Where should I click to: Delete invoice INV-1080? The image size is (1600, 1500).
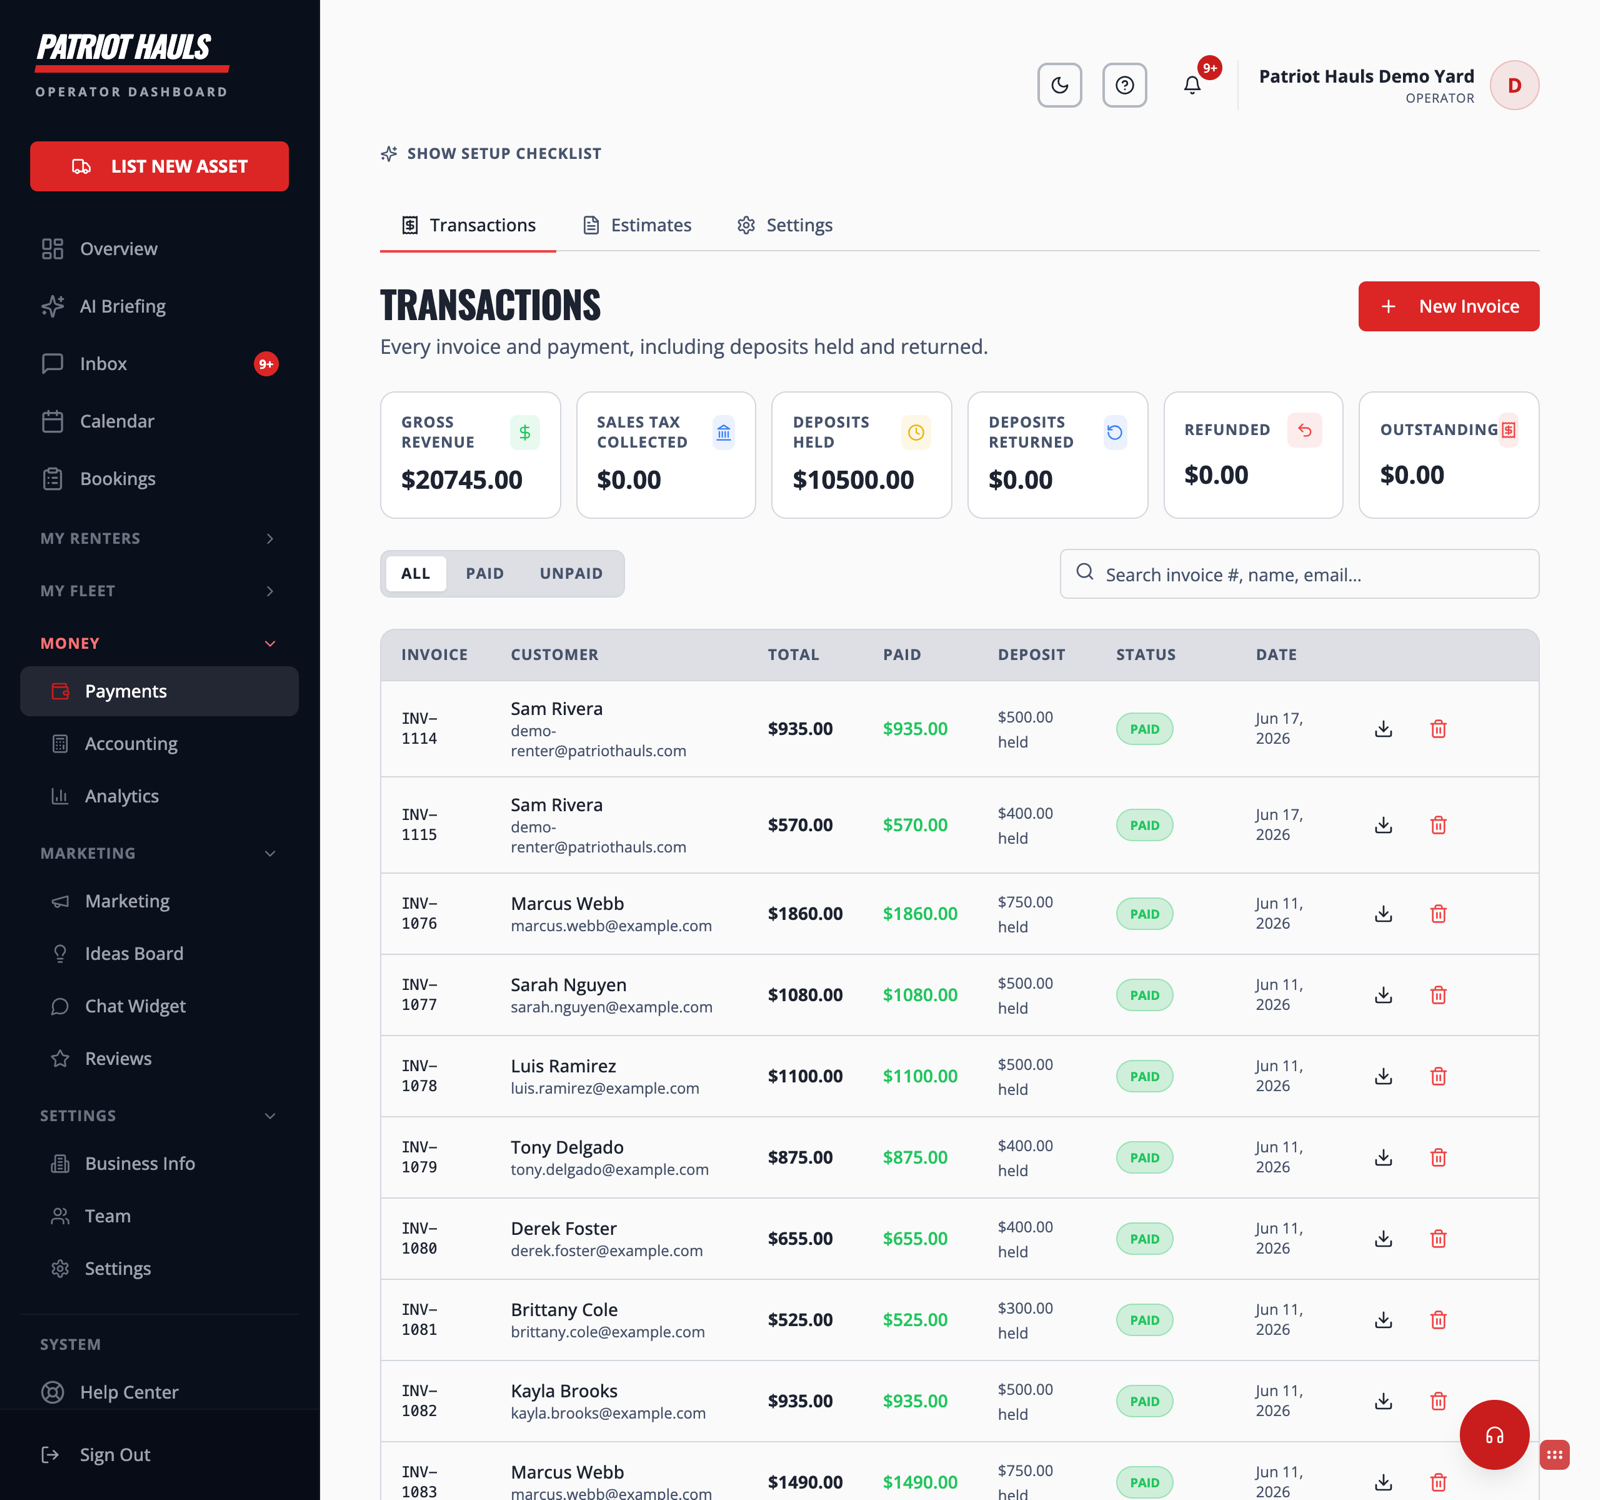coord(1438,1239)
